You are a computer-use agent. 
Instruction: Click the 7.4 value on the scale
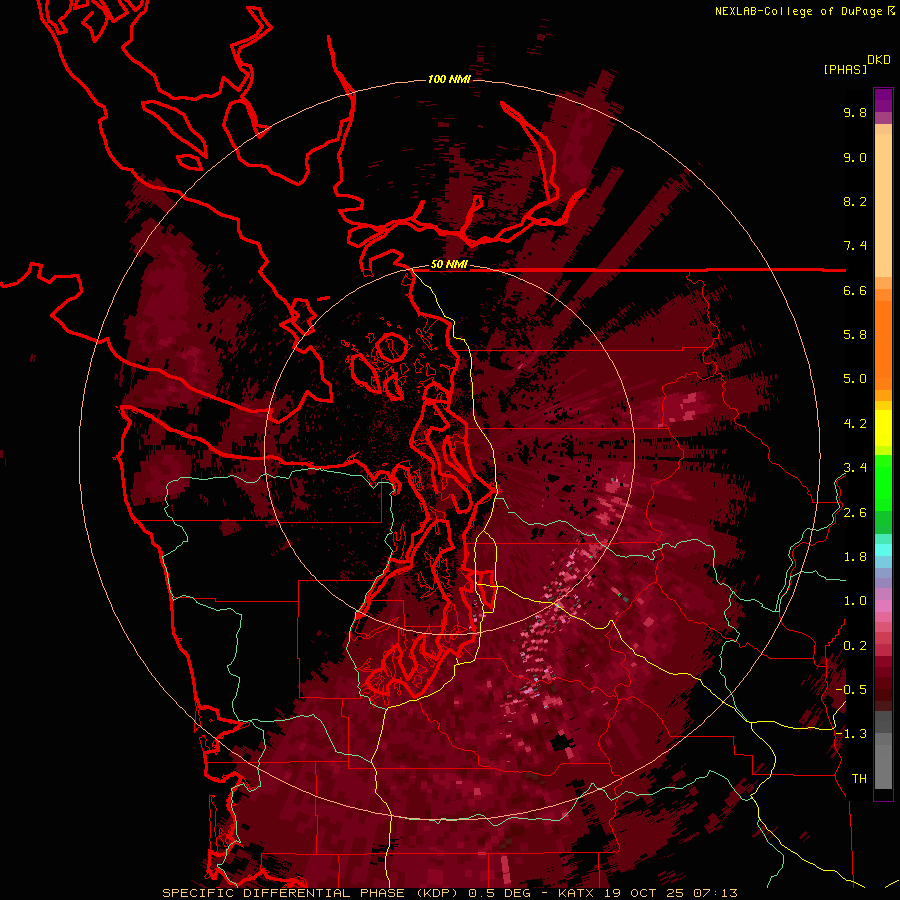[x=855, y=246]
